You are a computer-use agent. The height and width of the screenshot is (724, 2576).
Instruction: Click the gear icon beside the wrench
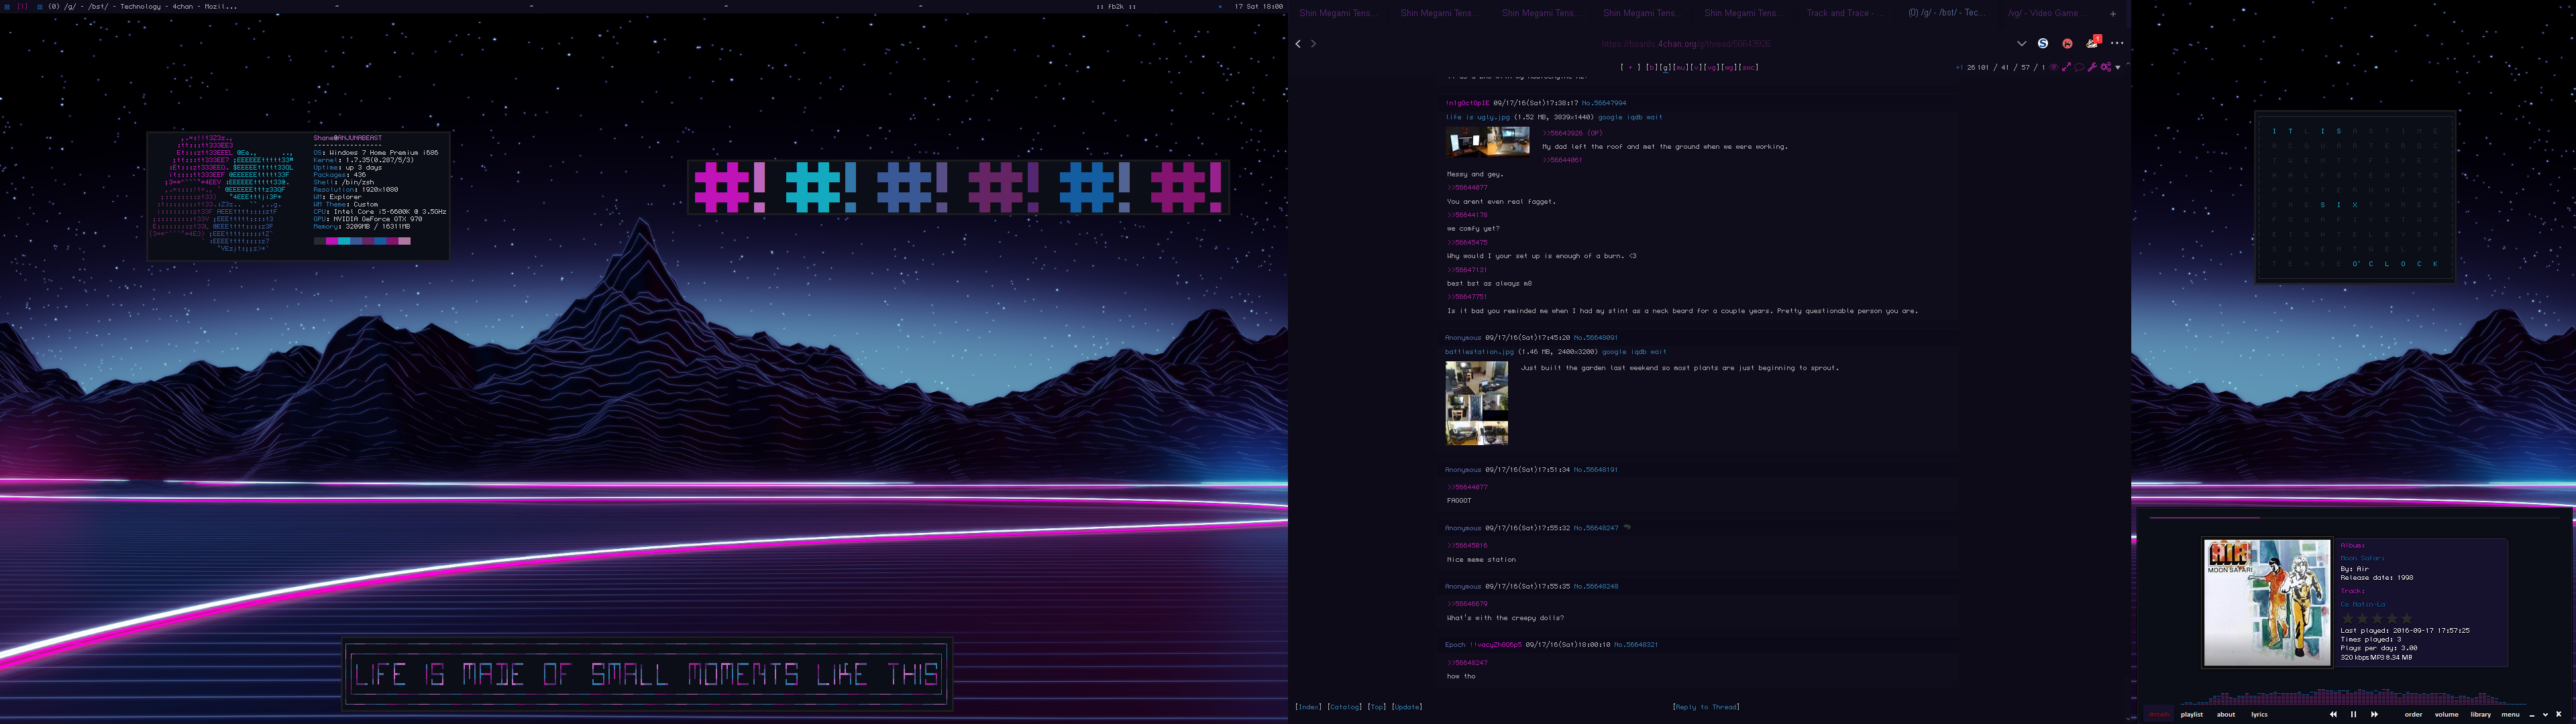[2106, 67]
